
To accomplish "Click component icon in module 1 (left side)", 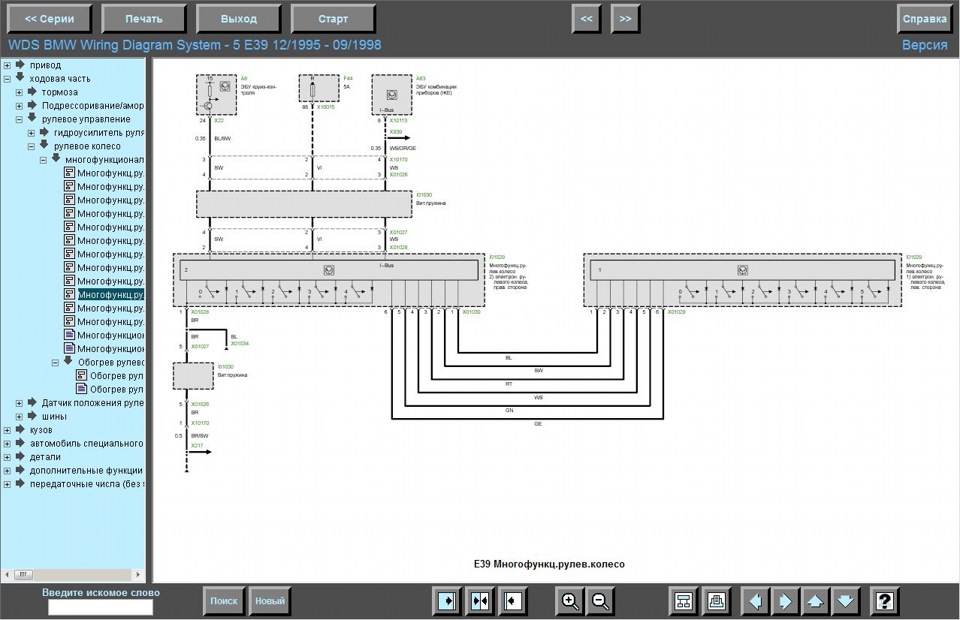I will click(x=743, y=270).
